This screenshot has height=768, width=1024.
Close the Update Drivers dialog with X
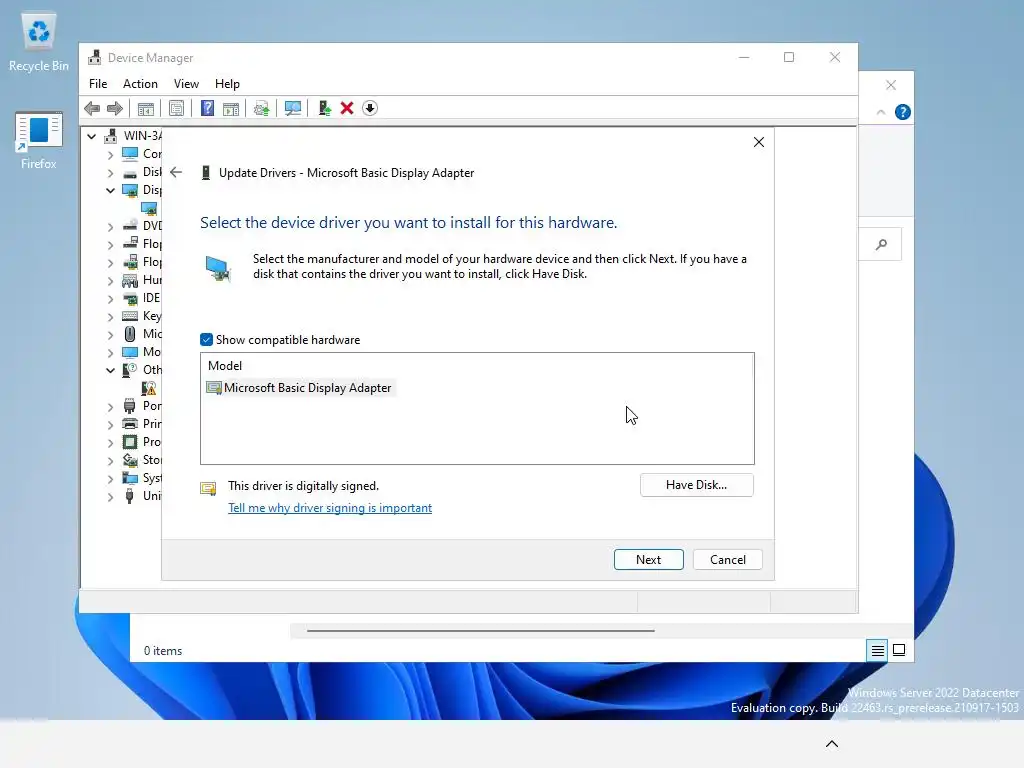(x=758, y=142)
